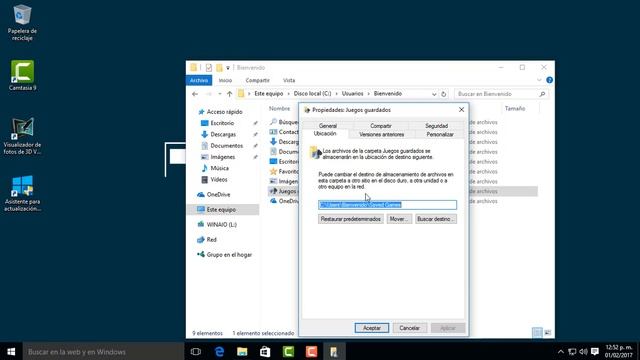
Task: Click the green Camtasia taskbar icon
Action: point(288,351)
